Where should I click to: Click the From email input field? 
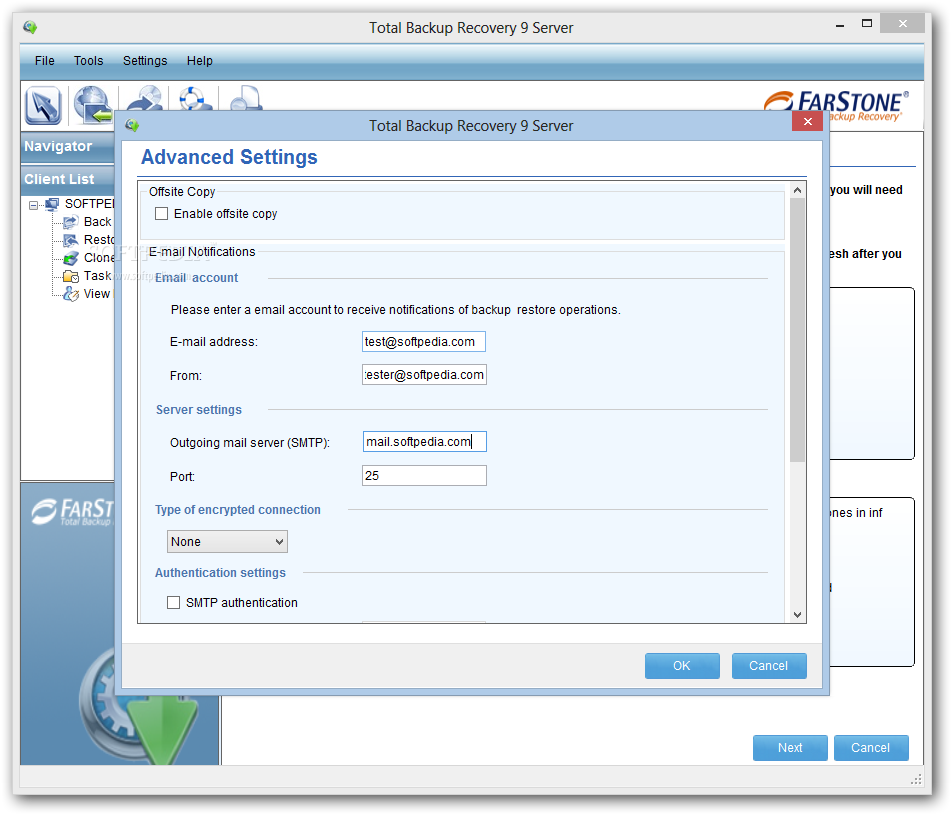tap(424, 375)
